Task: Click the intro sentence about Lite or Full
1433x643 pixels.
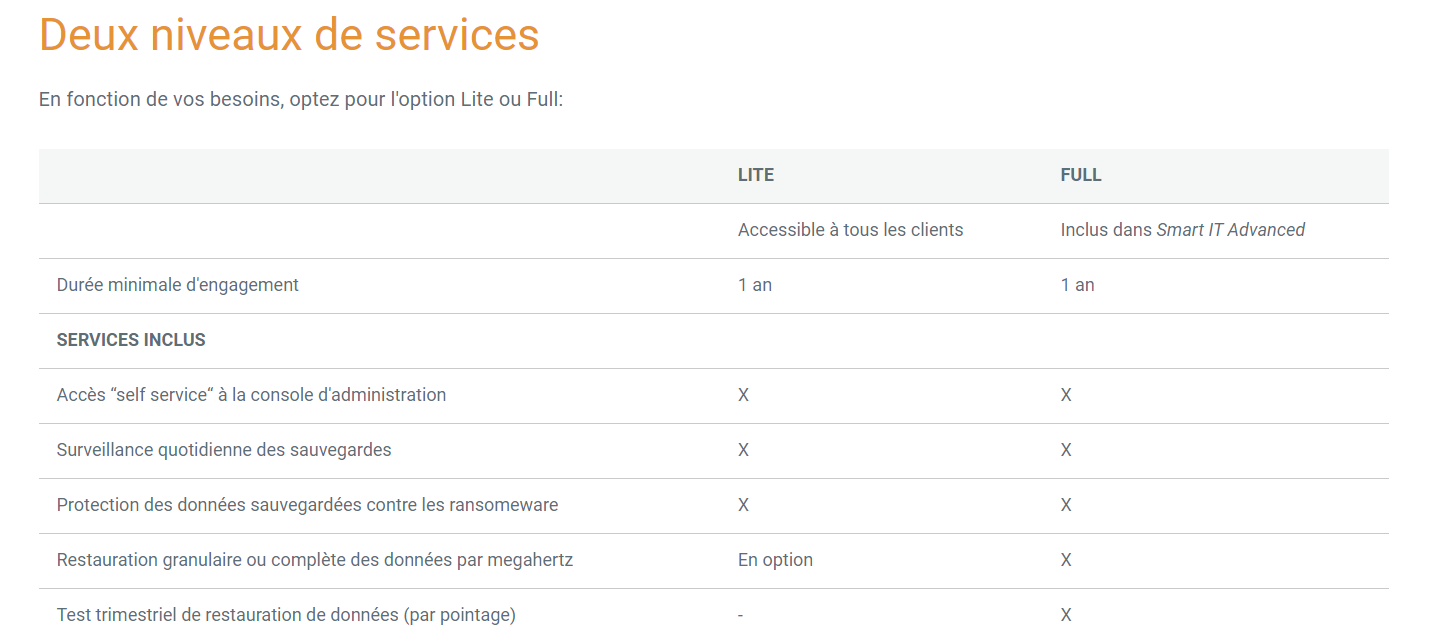Action: pyautogui.click(x=301, y=100)
